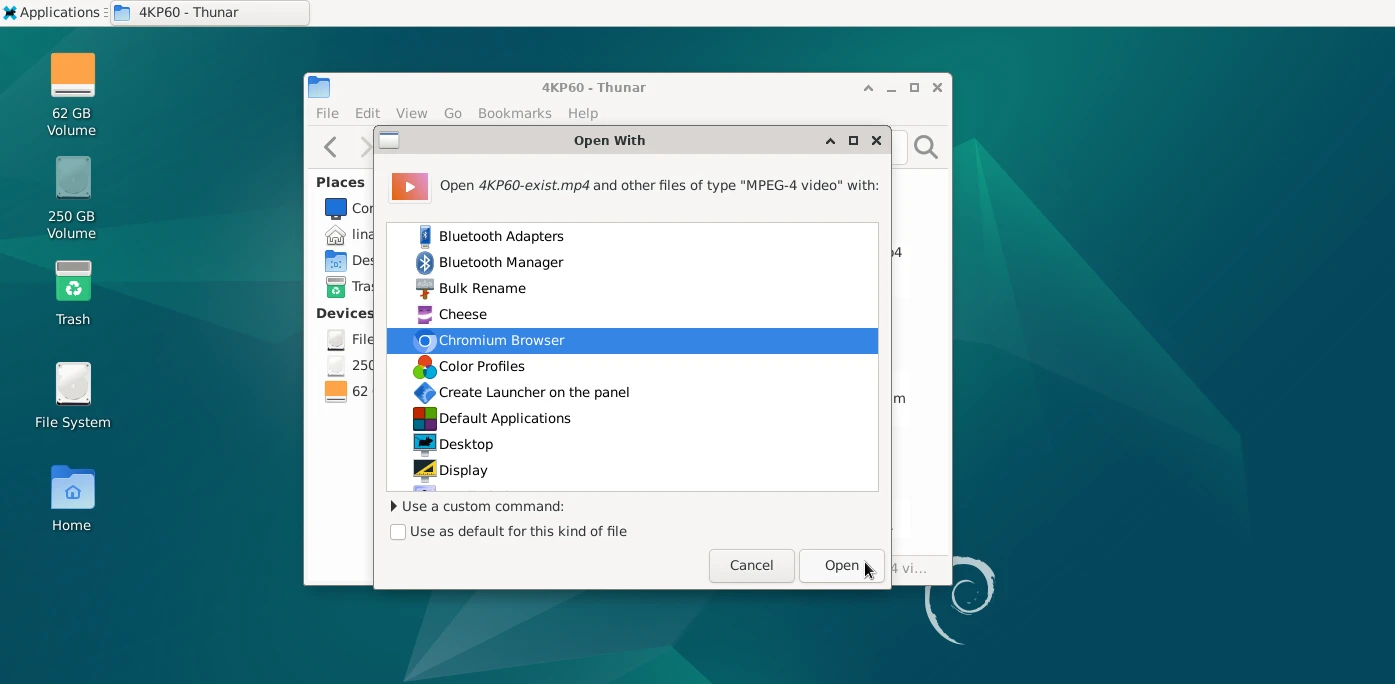Click the Bluetooth Manager icon
The width and height of the screenshot is (1395, 684).
(425, 263)
